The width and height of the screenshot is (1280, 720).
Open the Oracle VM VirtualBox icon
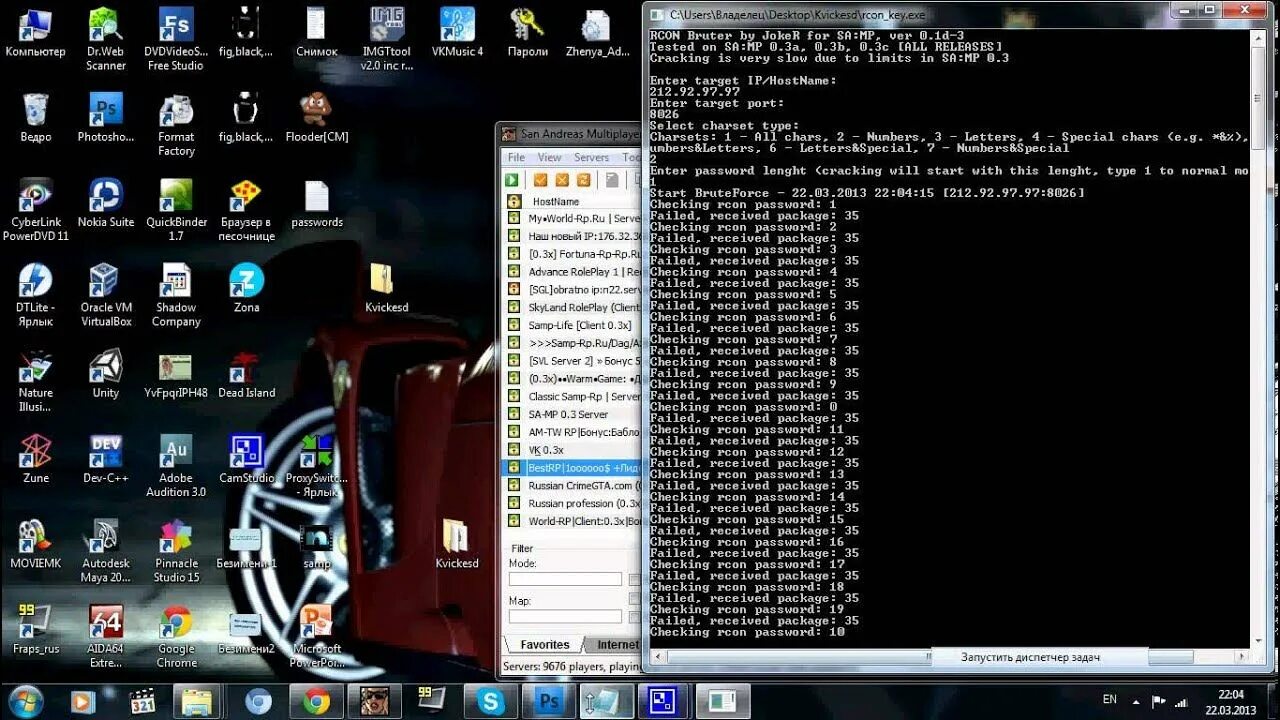click(x=105, y=295)
